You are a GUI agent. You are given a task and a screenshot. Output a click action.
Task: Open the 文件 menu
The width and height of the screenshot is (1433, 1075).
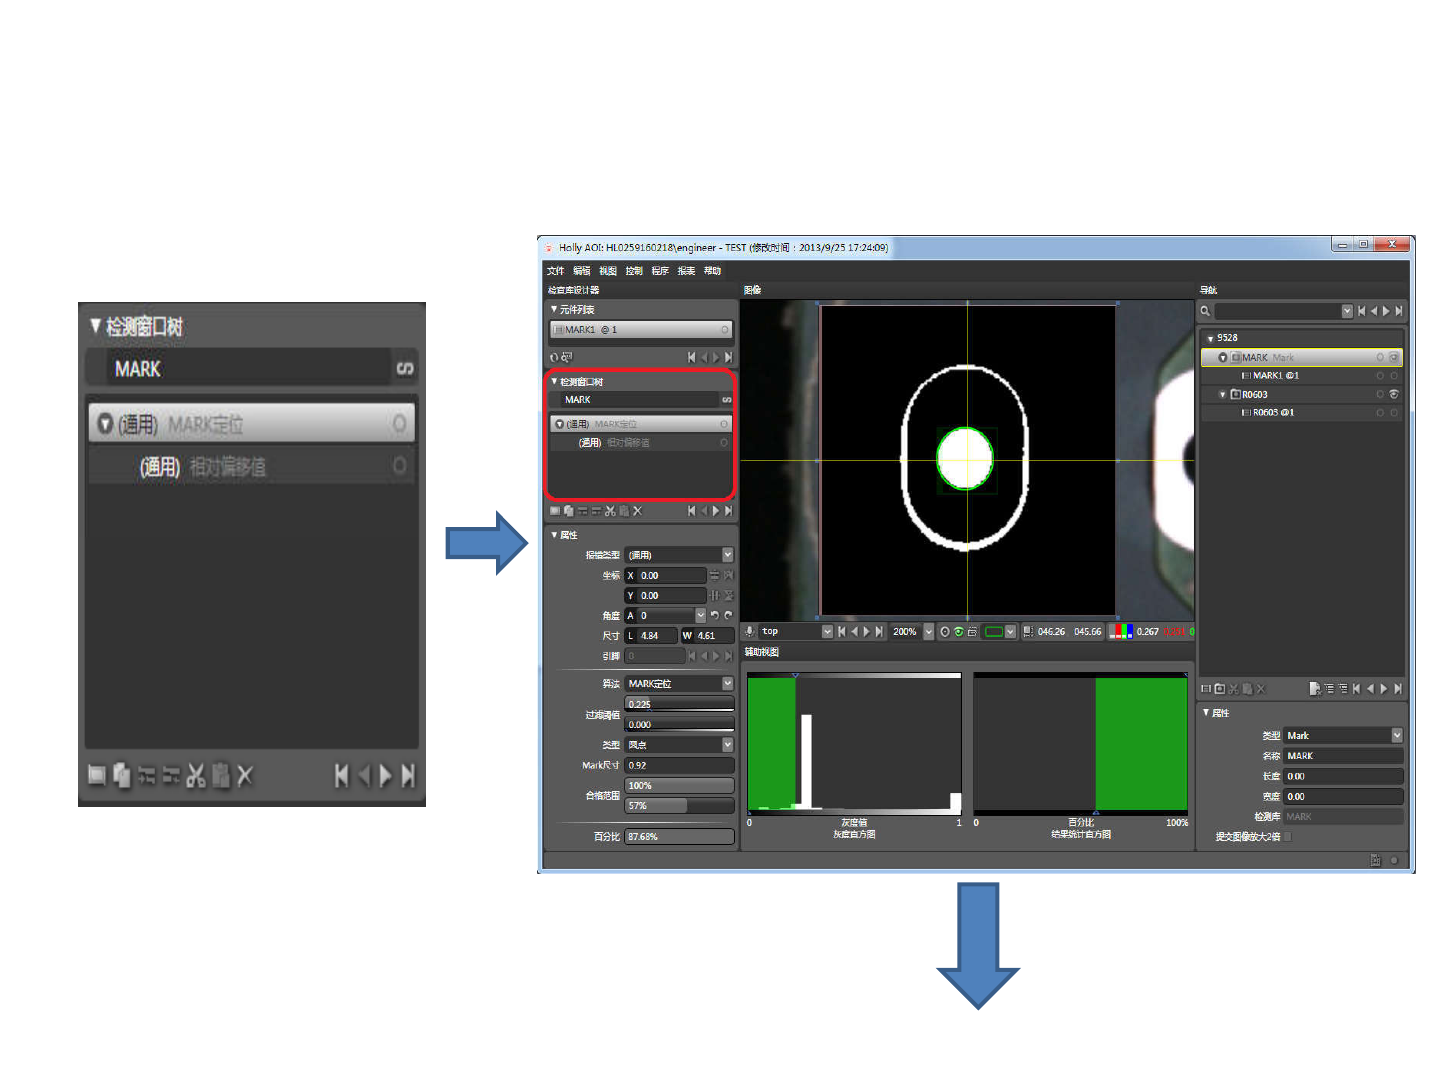[555, 271]
